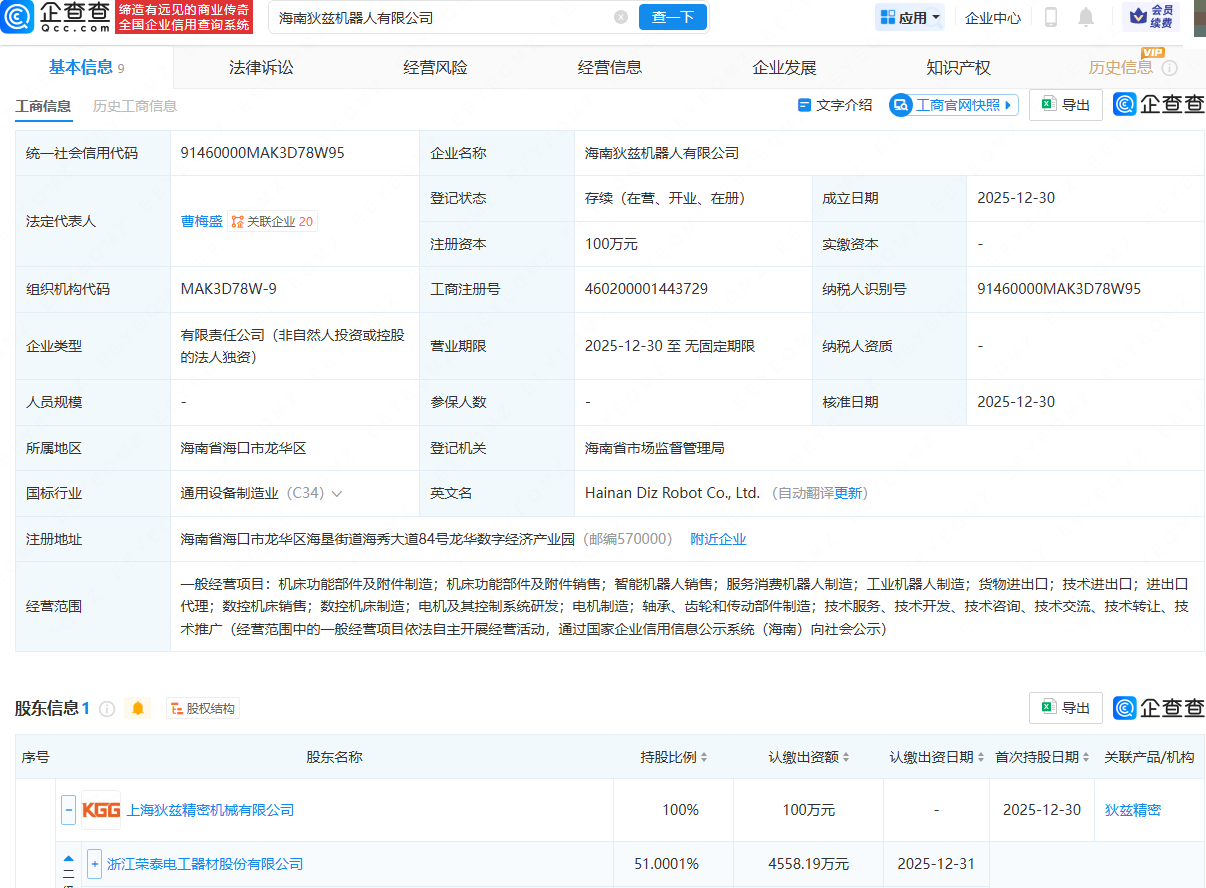Collapse 上海狄兹精密机械有限公司 shareholder row
Viewport: 1206px width, 888px height.
(x=68, y=810)
